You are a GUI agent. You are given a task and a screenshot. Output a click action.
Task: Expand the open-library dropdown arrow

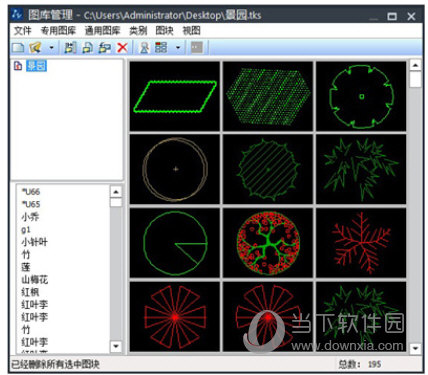pyautogui.click(x=51, y=48)
